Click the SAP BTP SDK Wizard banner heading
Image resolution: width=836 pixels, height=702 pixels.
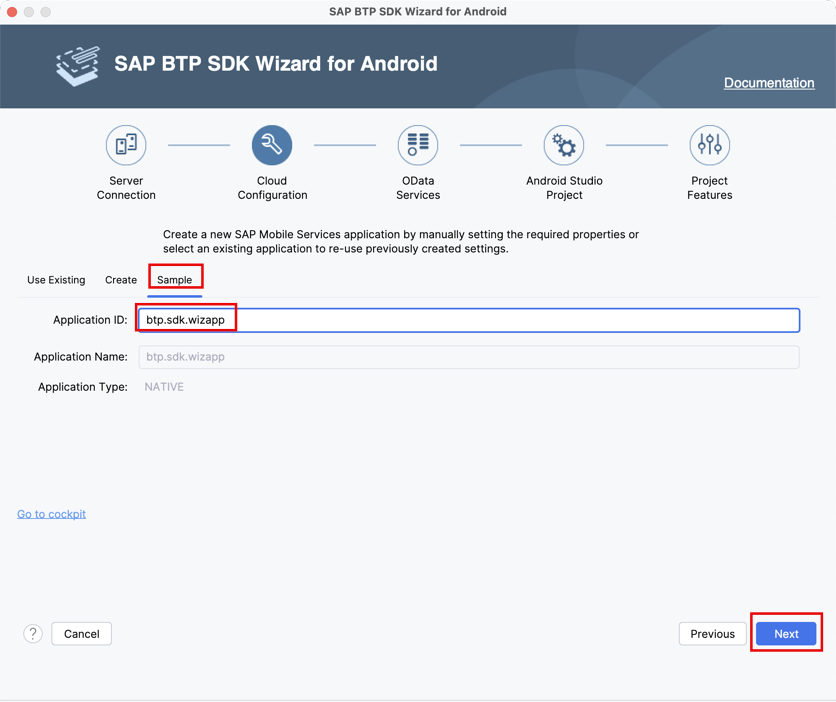[276, 63]
